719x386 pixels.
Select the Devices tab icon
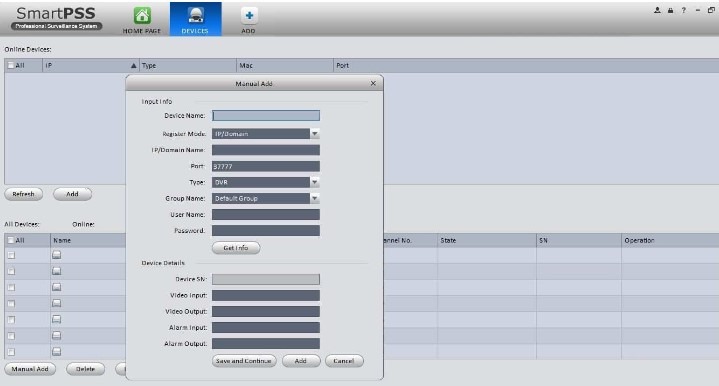[x=195, y=15]
